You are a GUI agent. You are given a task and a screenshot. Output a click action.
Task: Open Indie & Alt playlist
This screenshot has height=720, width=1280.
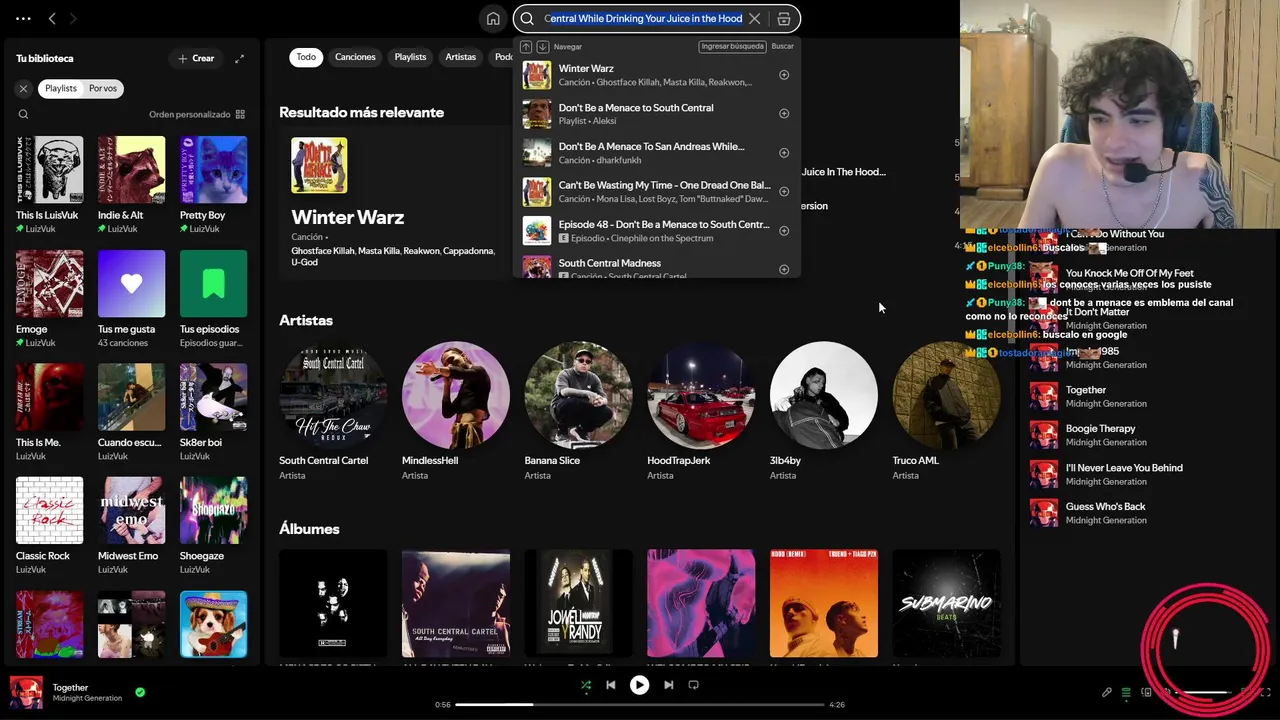pos(131,185)
